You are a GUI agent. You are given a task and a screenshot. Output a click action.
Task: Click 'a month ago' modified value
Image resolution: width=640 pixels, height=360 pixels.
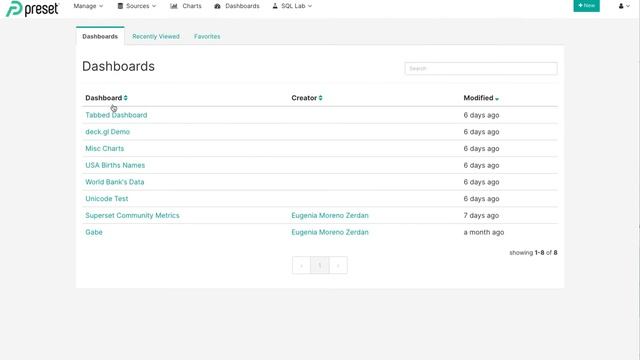[x=484, y=232]
